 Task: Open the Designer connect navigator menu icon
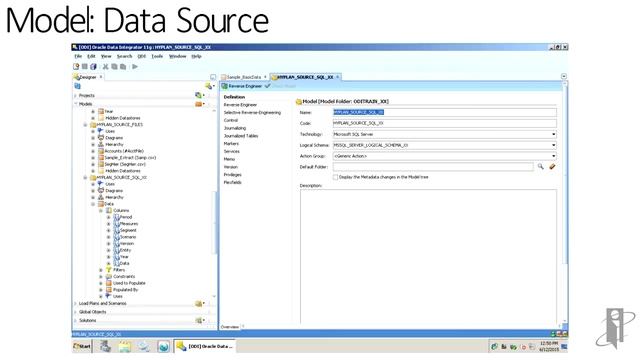tap(210, 86)
